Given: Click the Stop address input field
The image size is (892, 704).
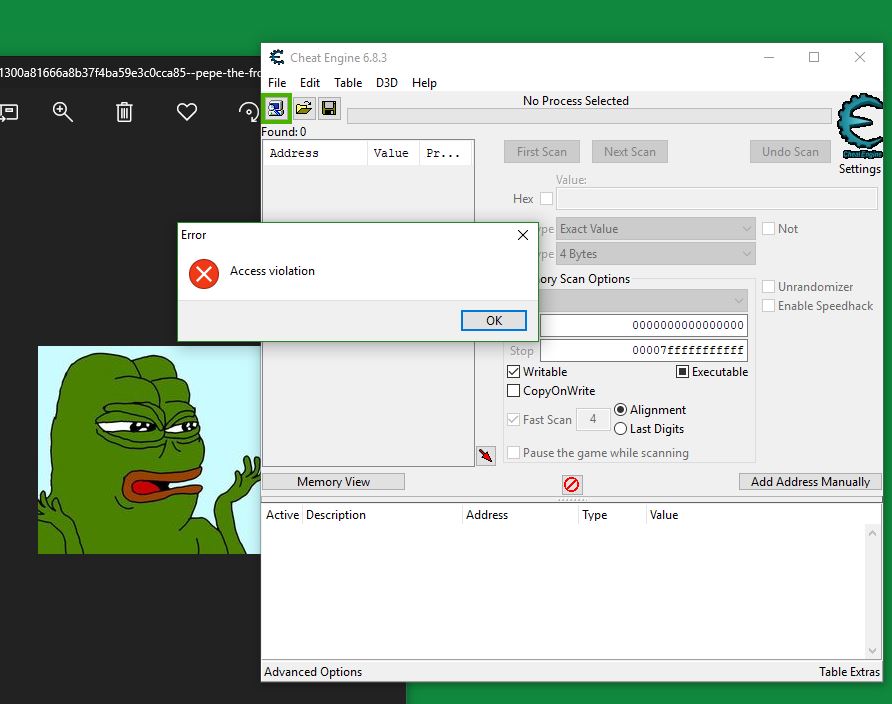Looking at the screenshot, I should pyautogui.click(x=644, y=351).
